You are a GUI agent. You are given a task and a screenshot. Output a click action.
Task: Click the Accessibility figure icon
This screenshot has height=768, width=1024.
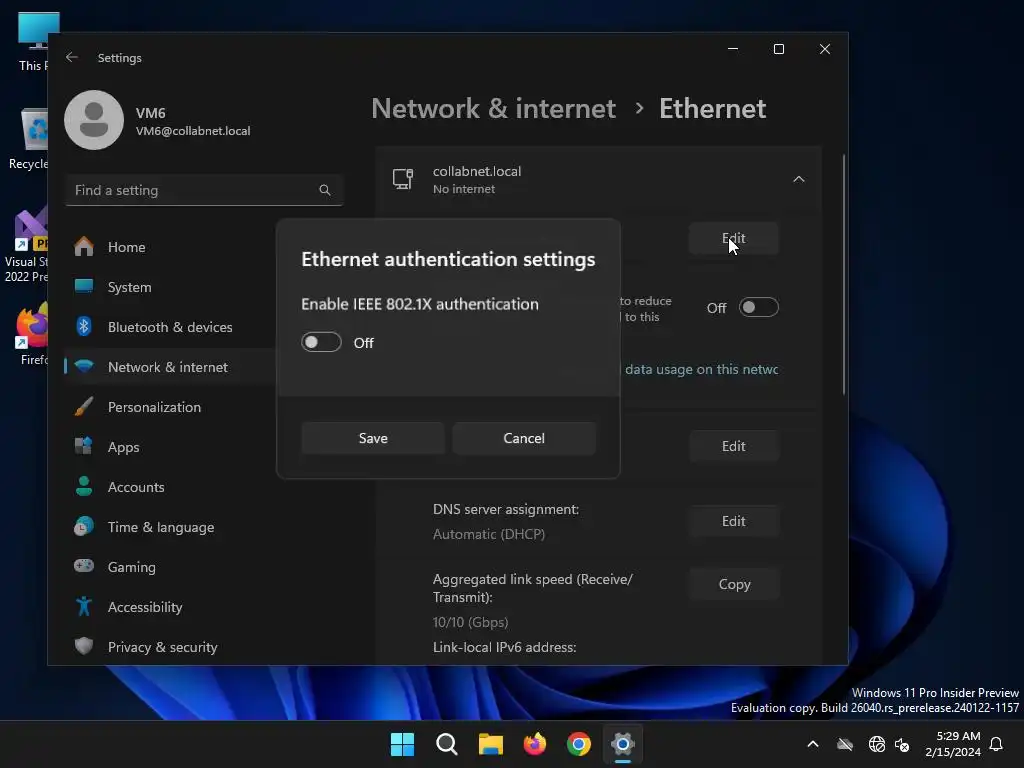click(84, 607)
